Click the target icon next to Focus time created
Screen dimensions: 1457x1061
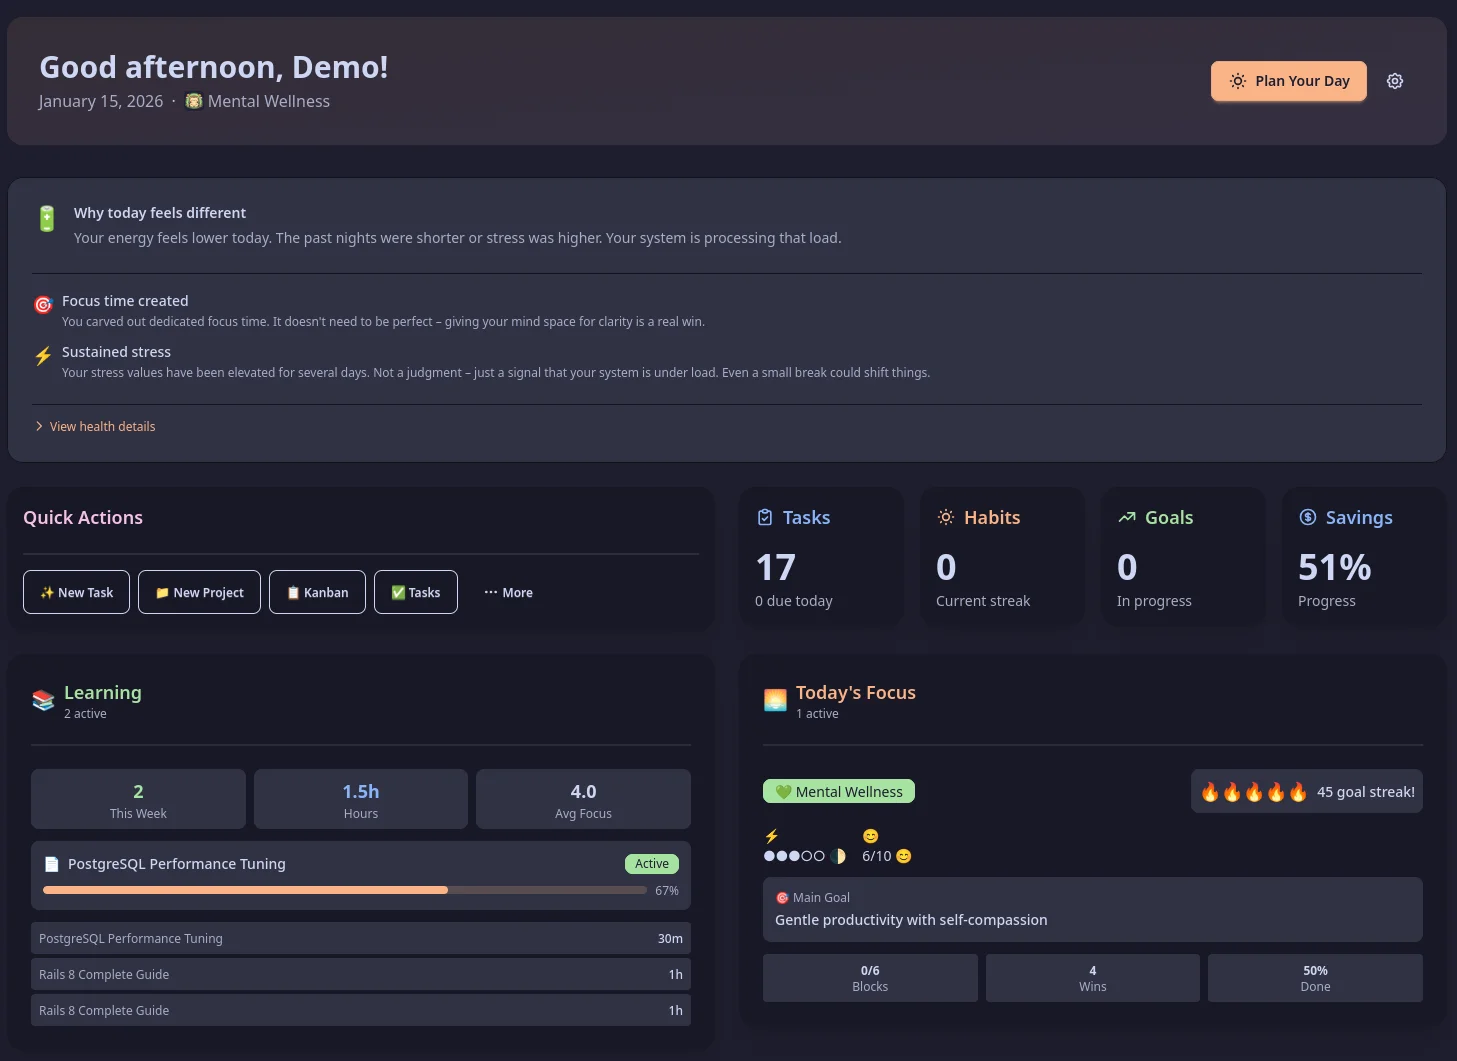pyautogui.click(x=43, y=305)
